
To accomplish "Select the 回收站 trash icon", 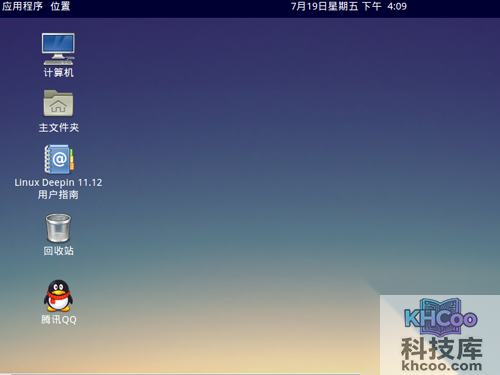I will tap(58, 228).
